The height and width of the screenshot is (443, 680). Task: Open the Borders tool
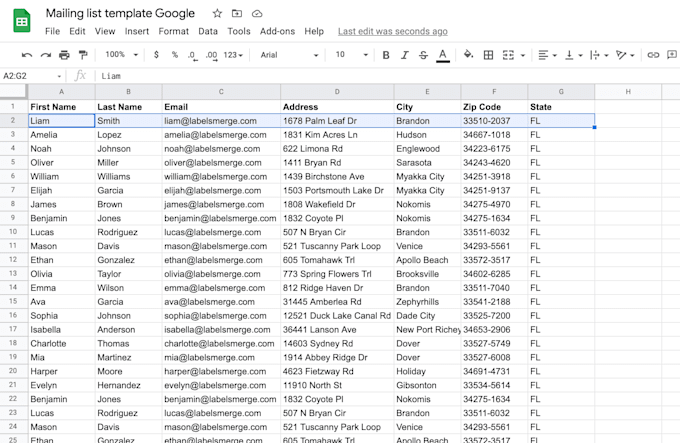coord(488,55)
